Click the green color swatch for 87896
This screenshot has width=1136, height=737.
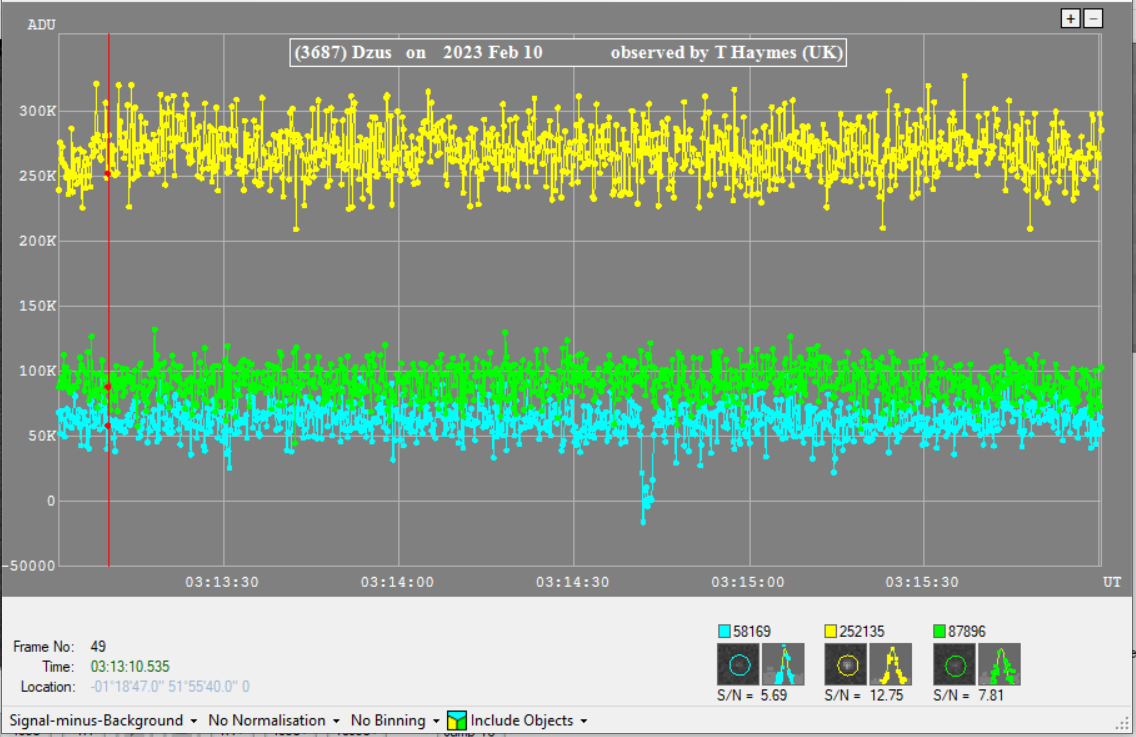939,631
